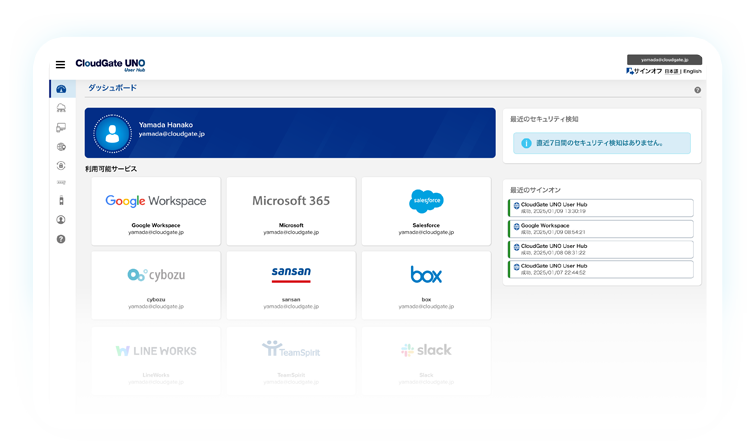Click the Google Workspace logo
Screen dimensions: 750x447
(156, 201)
